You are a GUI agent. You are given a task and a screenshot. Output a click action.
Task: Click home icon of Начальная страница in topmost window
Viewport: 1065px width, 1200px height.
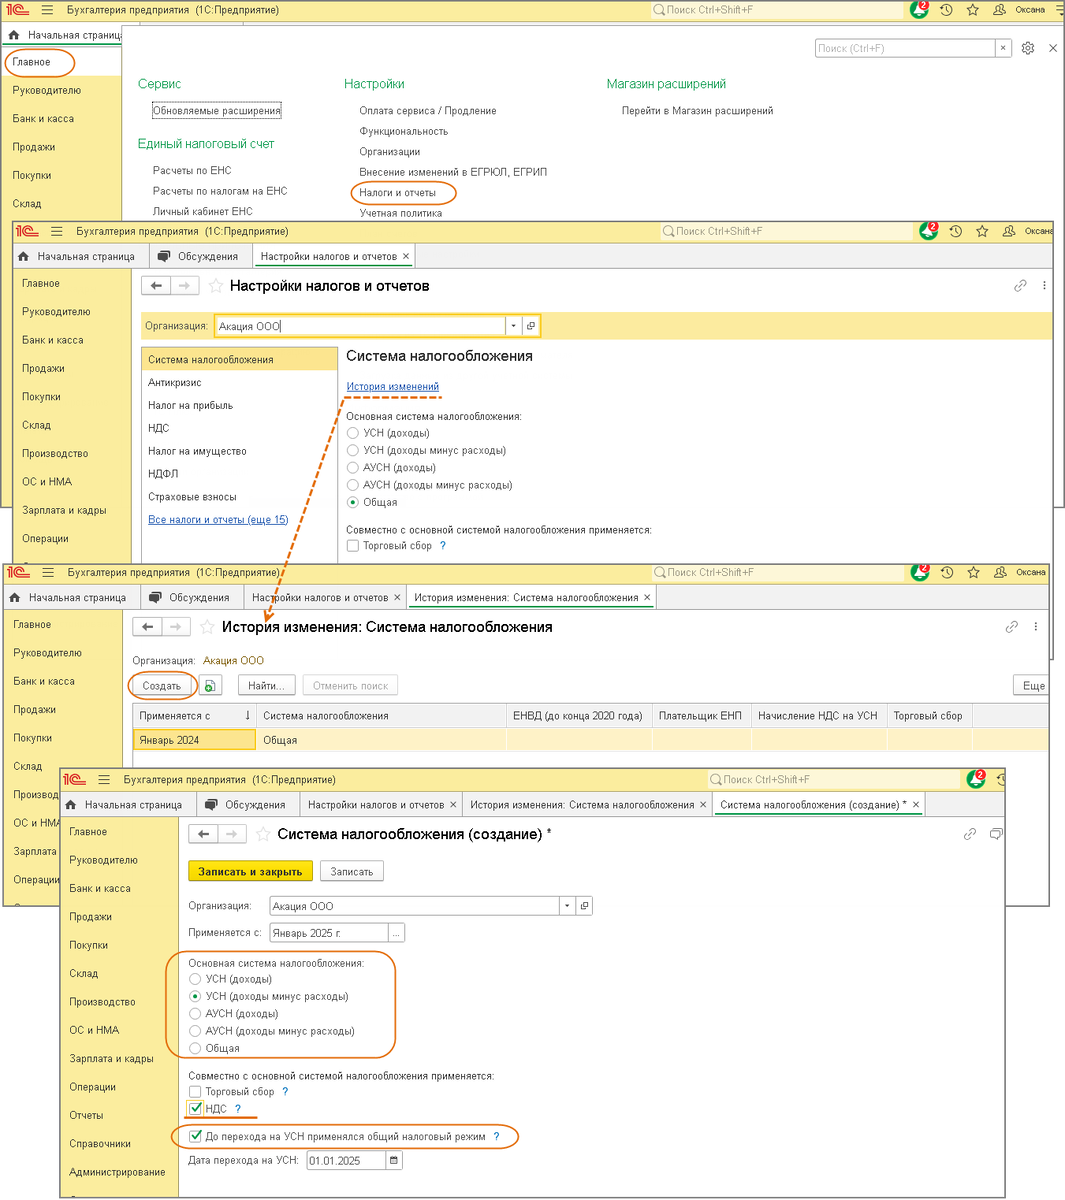point(14,35)
